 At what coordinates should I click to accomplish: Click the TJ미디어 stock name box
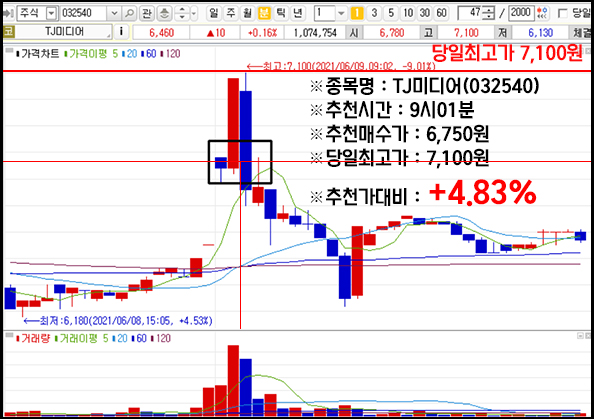click(64, 32)
